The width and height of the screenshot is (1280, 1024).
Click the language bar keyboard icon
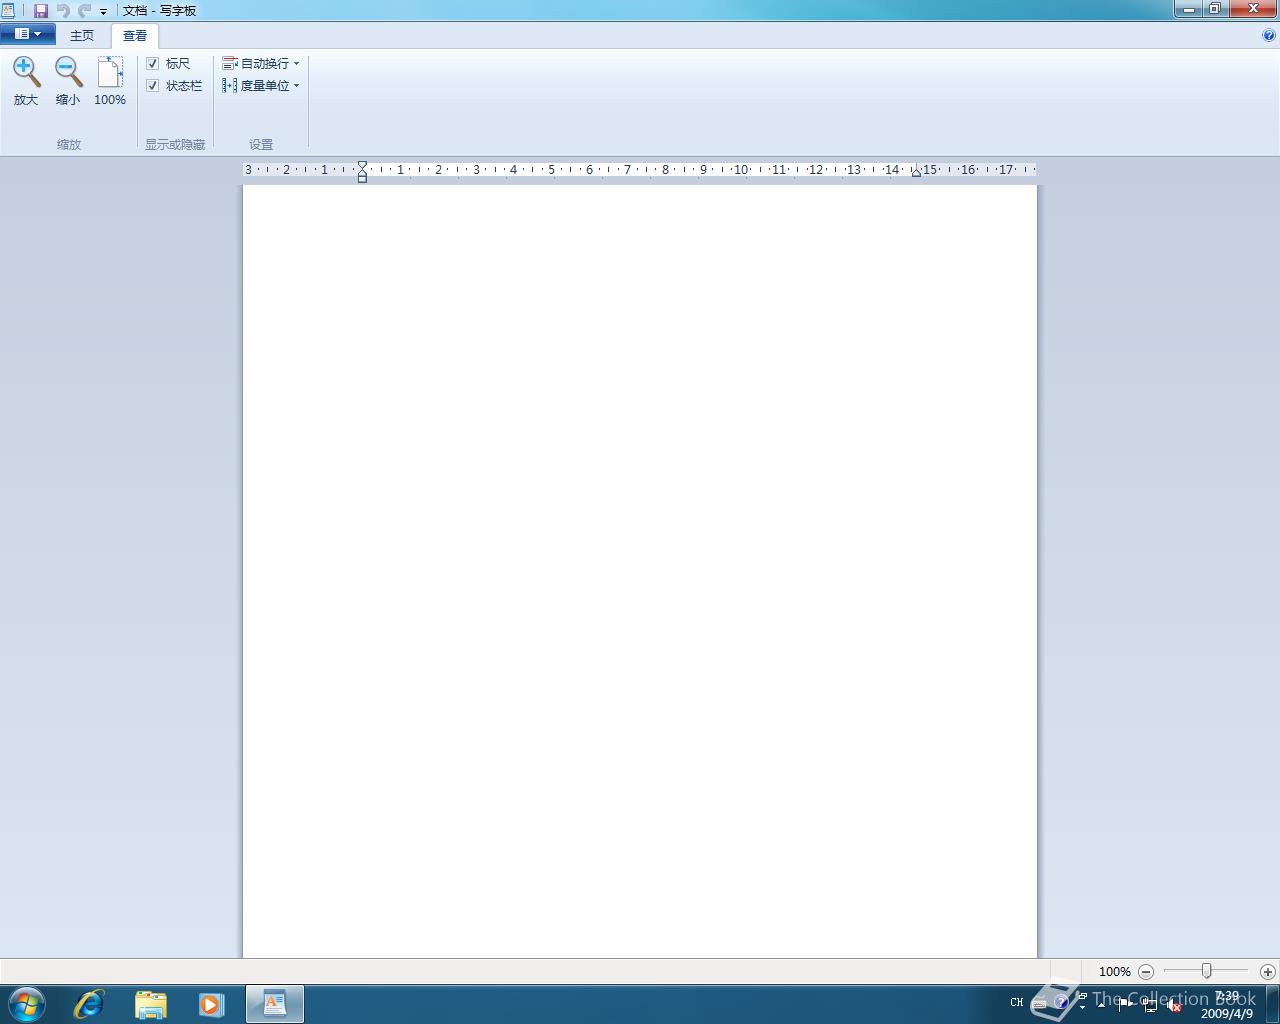pyautogui.click(x=1040, y=1002)
